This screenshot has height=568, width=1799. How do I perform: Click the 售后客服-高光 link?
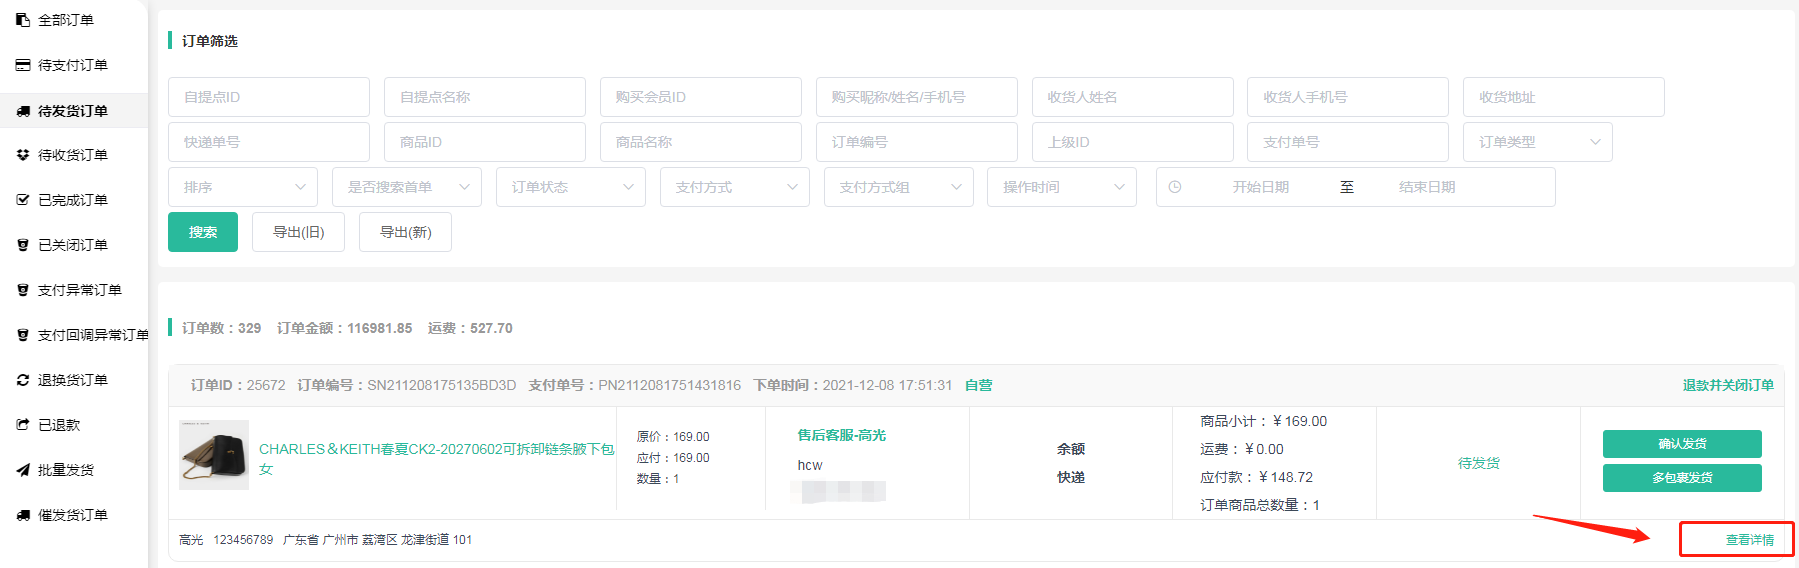842,435
